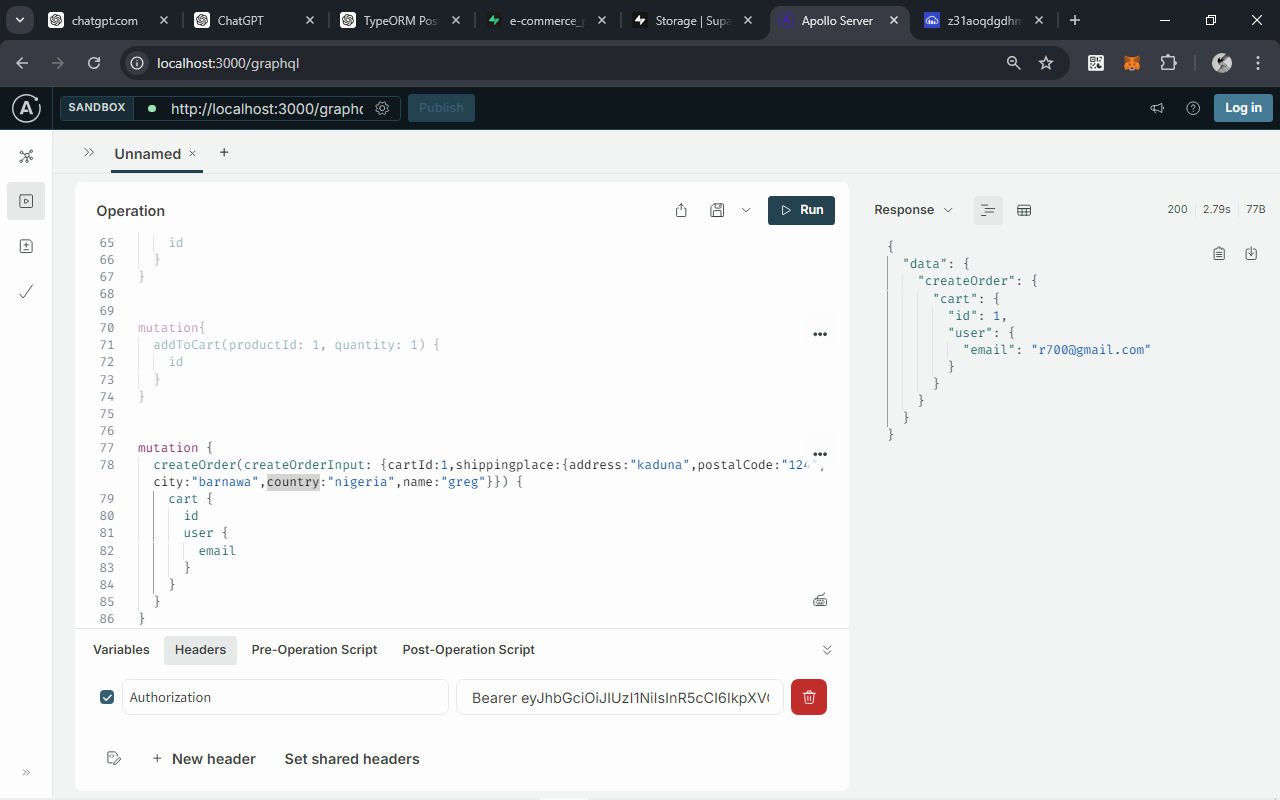
Task: Switch to the Pre-Operation Script tab
Action: point(314,649)
